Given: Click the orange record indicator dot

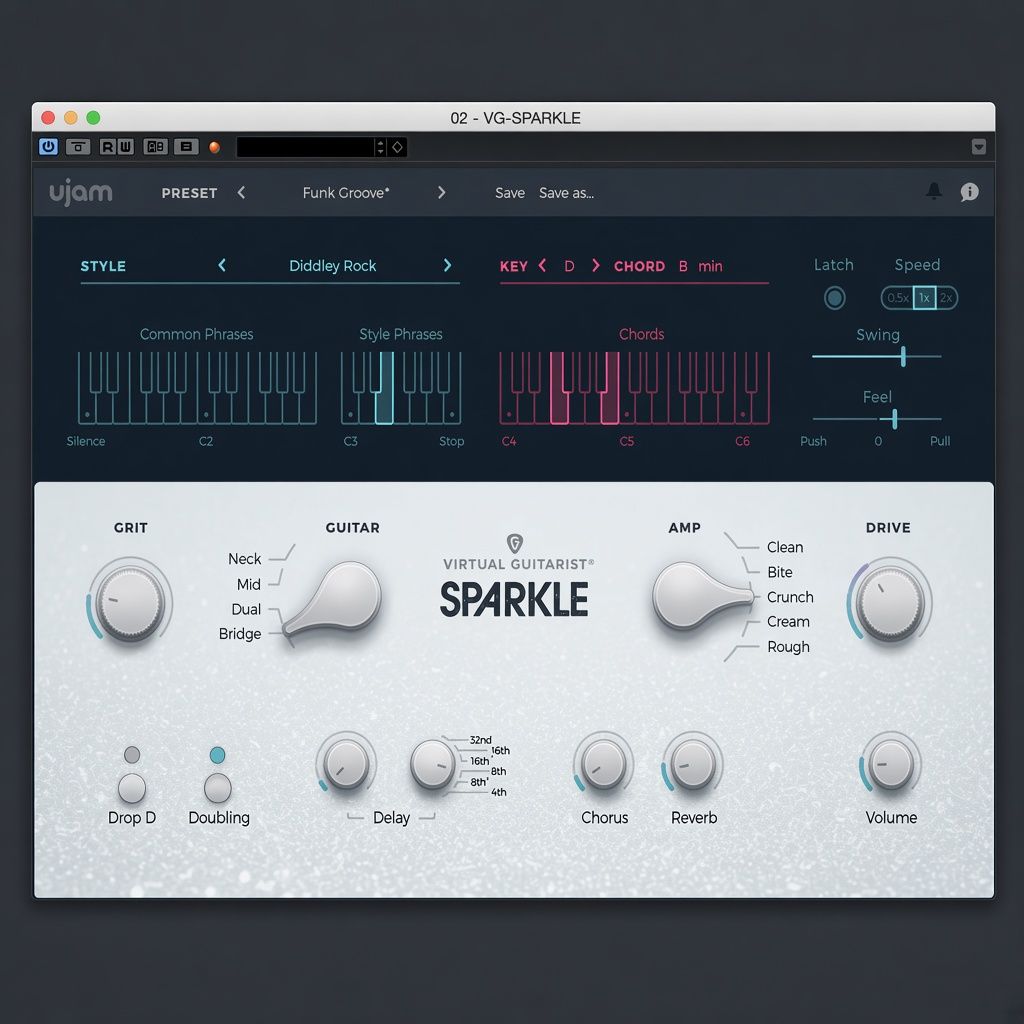Looking at the screenshot, I should click(214, 148).
